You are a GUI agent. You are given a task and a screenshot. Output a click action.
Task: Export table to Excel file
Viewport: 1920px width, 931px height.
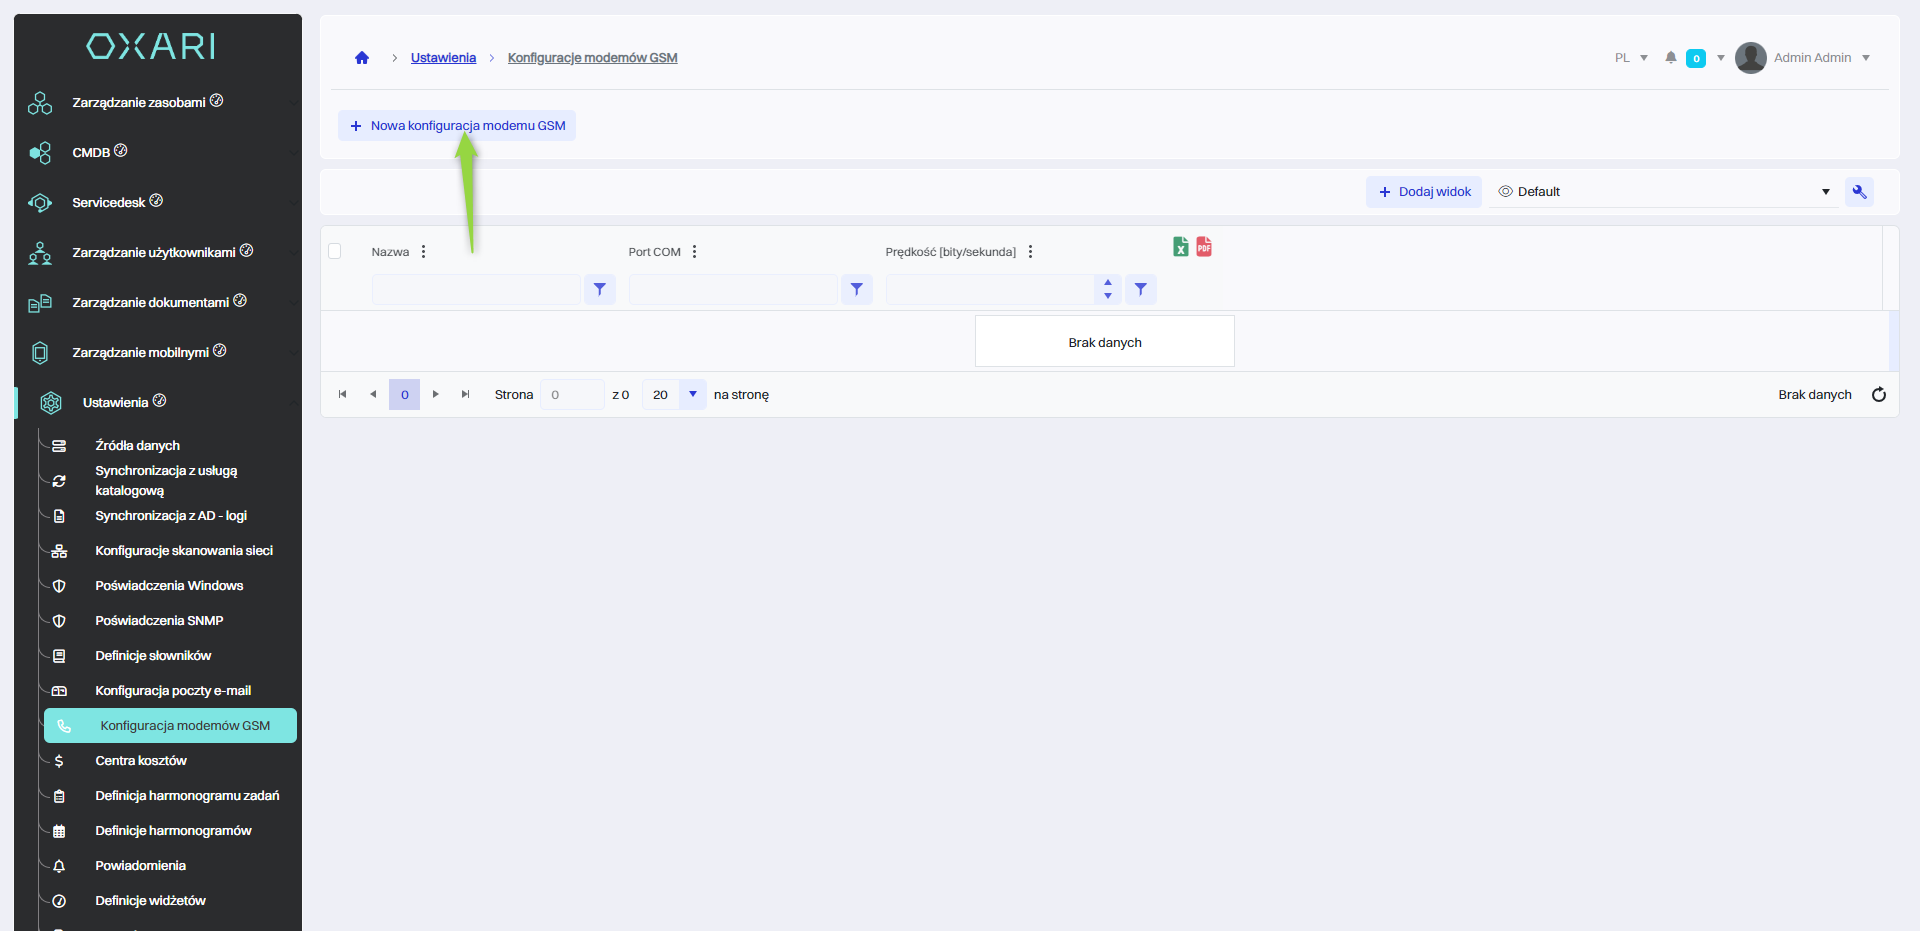[x=1181, y=247]
